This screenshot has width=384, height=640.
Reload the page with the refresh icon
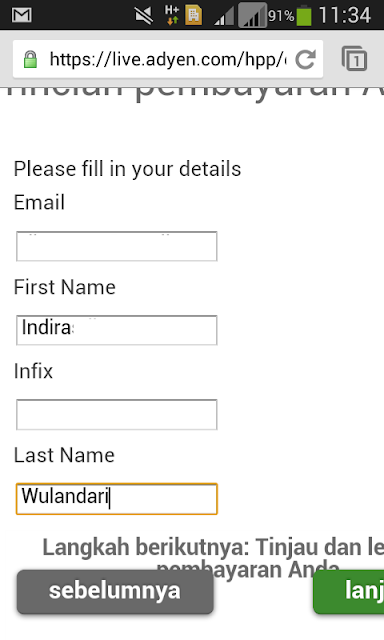click(305, 60)
